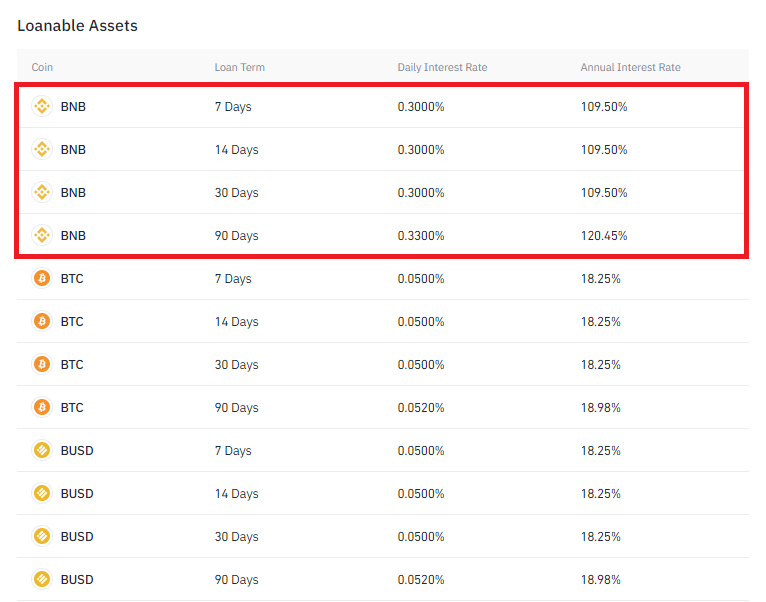
Task: Select the BTC label in the 14 Days row
Action: pyautogui.click(x=72, y=322)
